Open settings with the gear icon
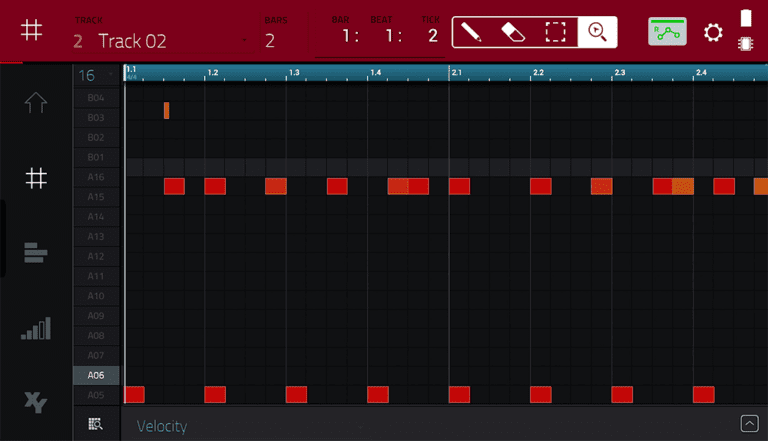Viewport: 768px width, 441px height. point(713,33)
